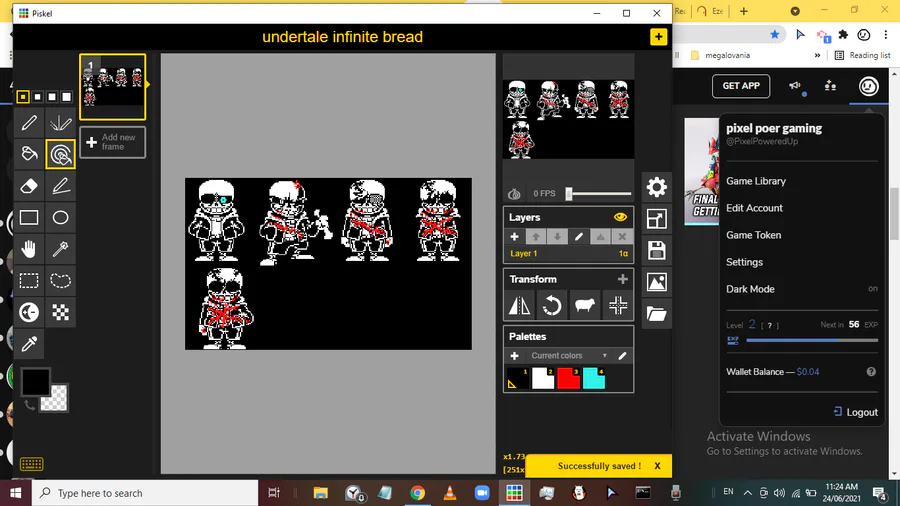Pick the red palette color
Image resolution: width=900 pixels, height=506 pixels.
(568, 379)
